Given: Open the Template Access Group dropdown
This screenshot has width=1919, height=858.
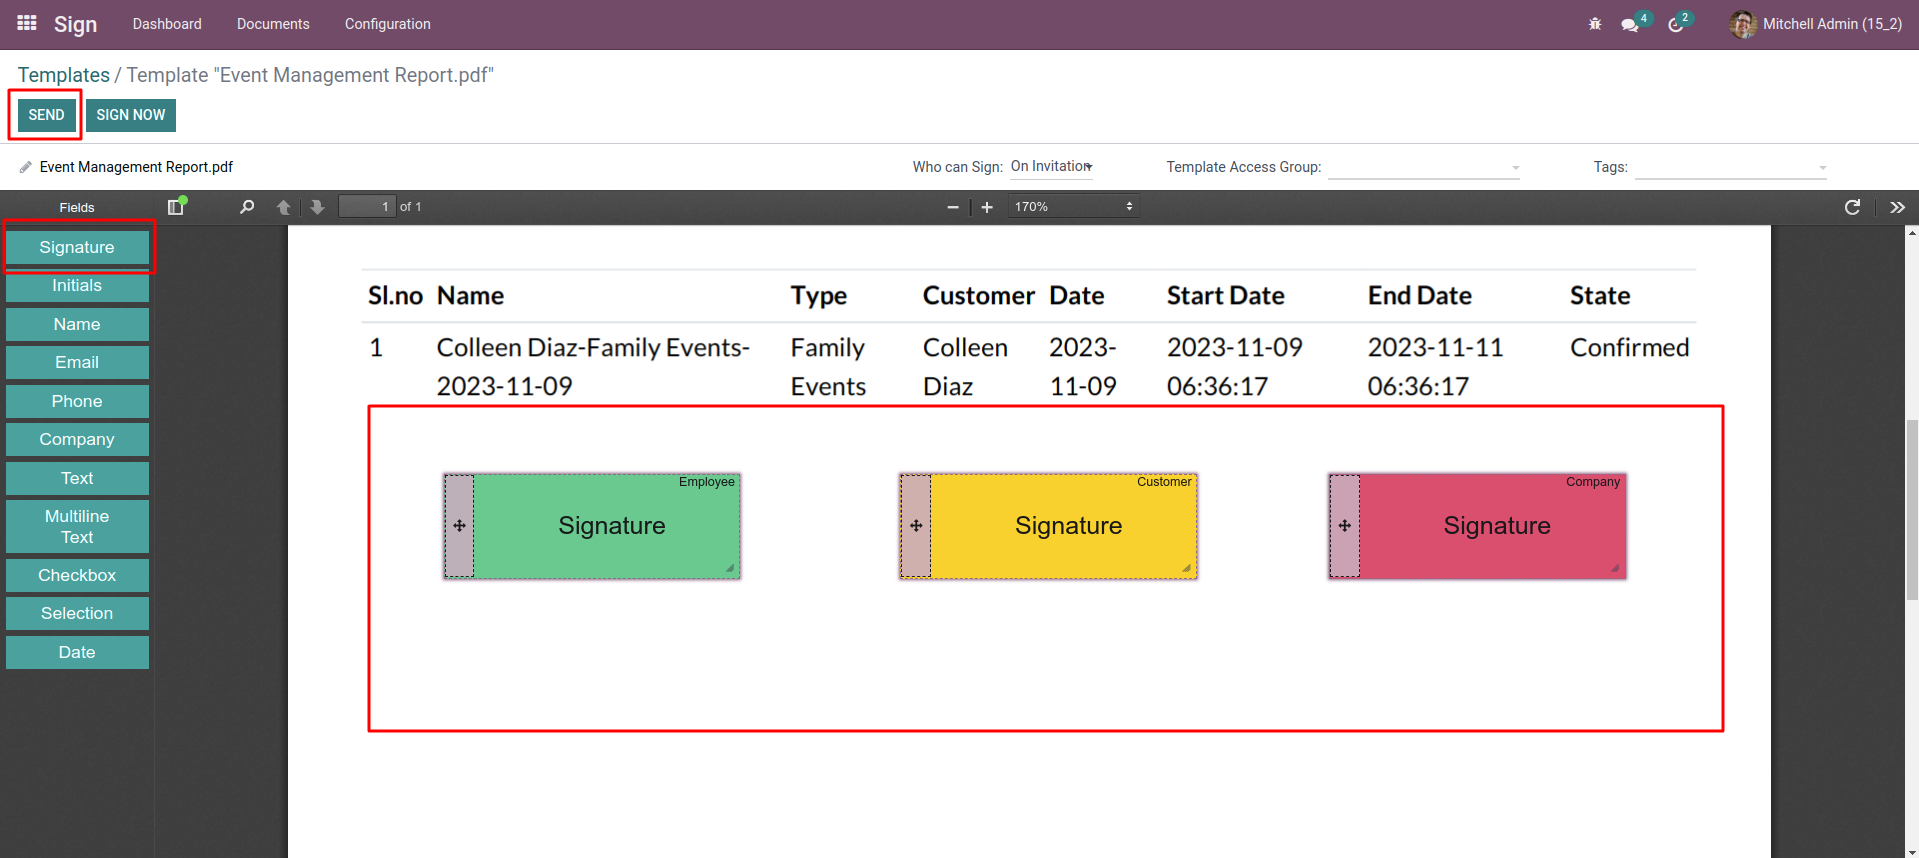Looking at the screenshot, I should click(x=1423, y=168).
